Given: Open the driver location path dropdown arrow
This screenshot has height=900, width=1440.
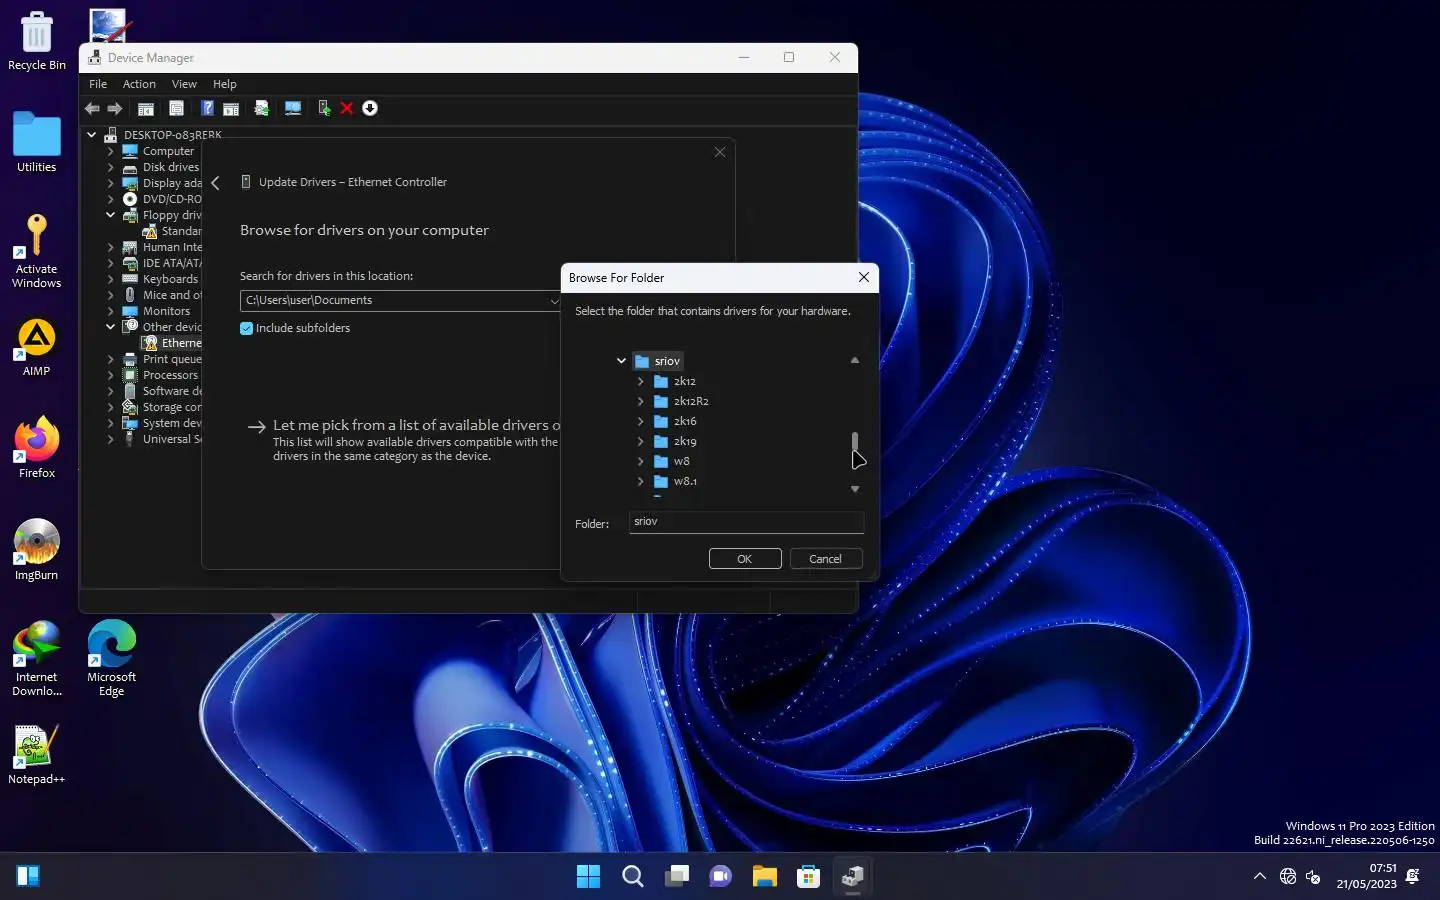Looking at the screenshot, I should (x=554, y=301).
